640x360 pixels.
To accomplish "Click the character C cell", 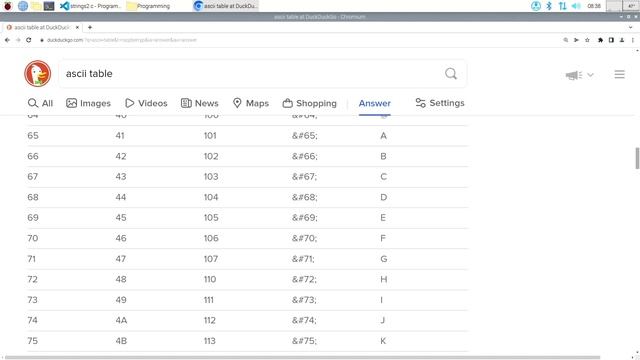I will [383, 177].
